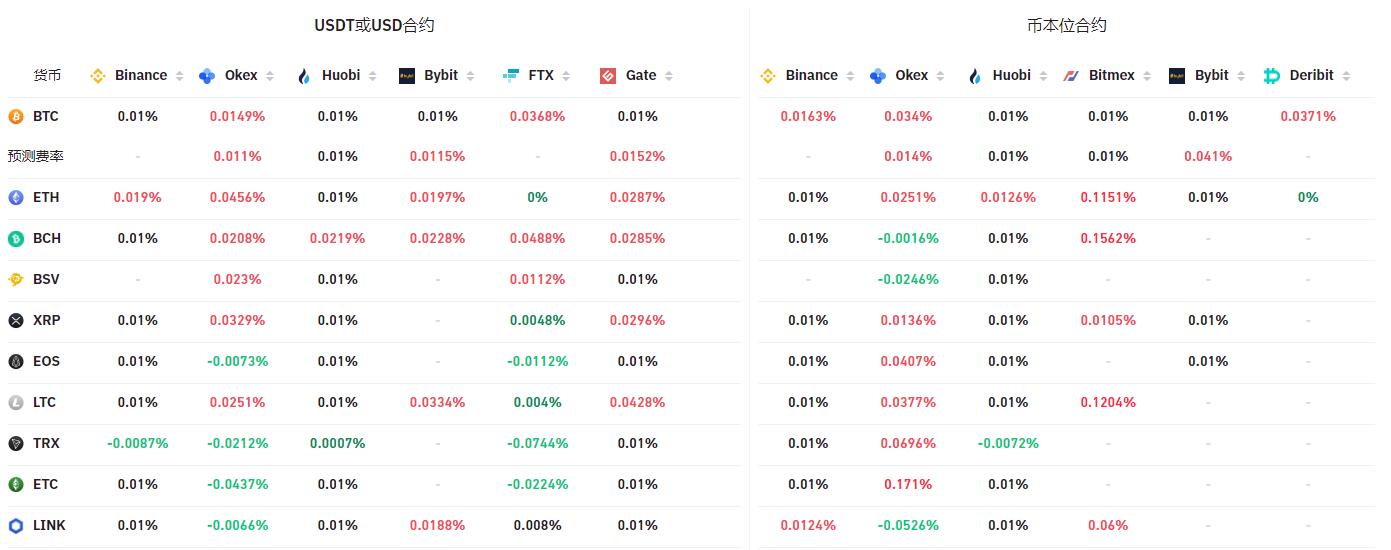Click the TRX coin icon
The width and height of the screenshot is (1391, 550).
[16, 444]
